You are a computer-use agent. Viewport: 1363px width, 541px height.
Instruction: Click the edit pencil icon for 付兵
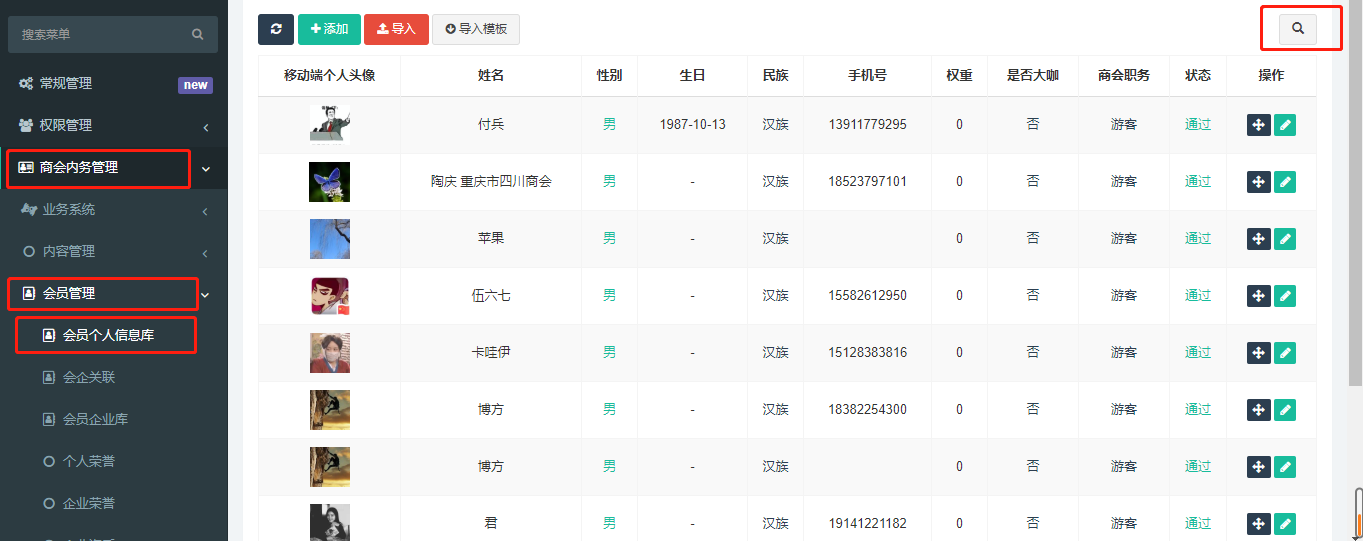coord(1285,125)
